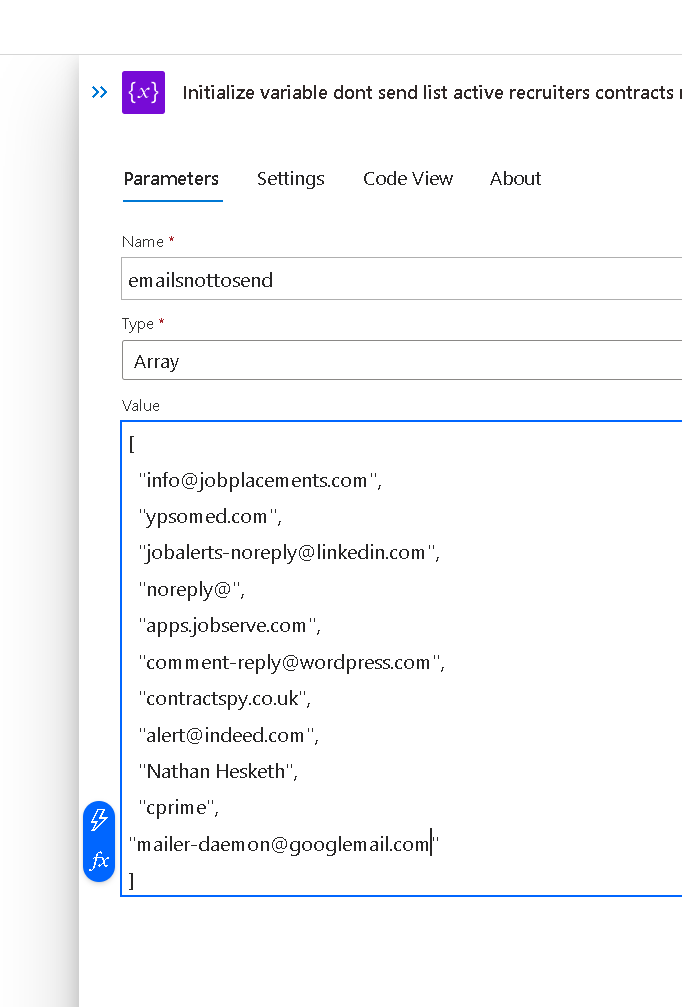682x1007 pixels.
Task: Click the Name field containing emailsnottosend
Action: coord(401,279)
